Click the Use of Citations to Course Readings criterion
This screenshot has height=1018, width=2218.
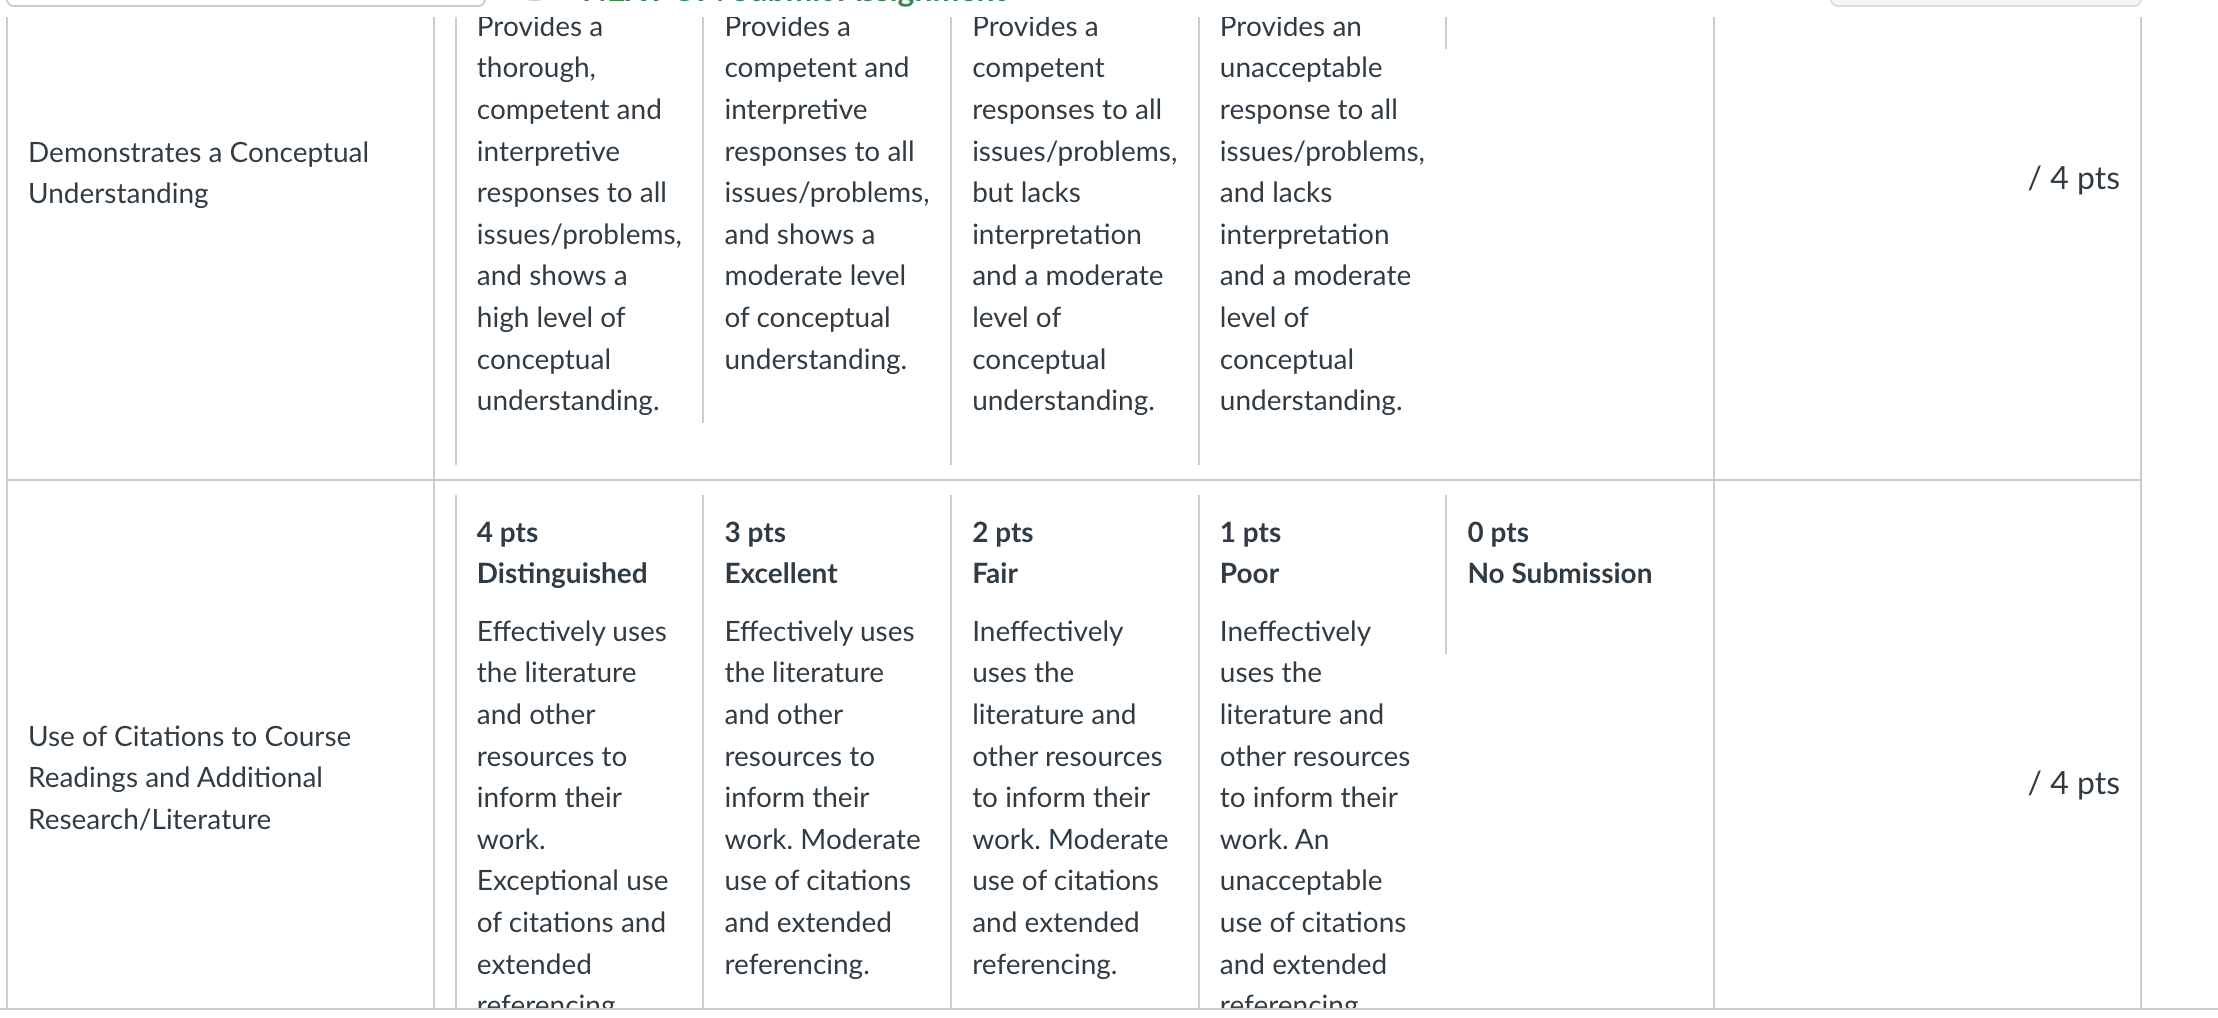189,778
